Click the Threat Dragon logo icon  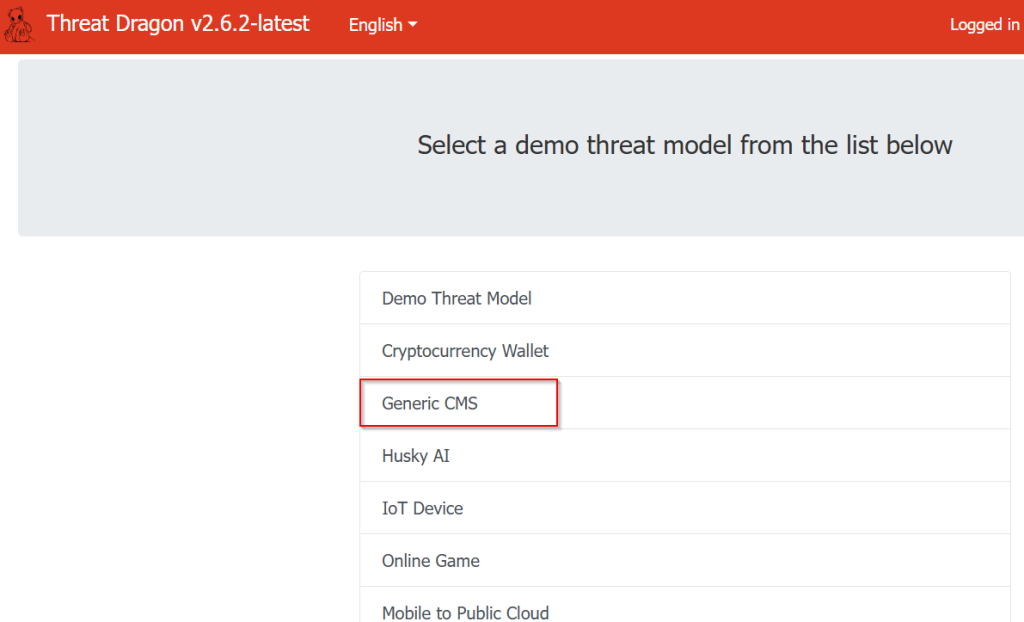[x=18, y=25]
